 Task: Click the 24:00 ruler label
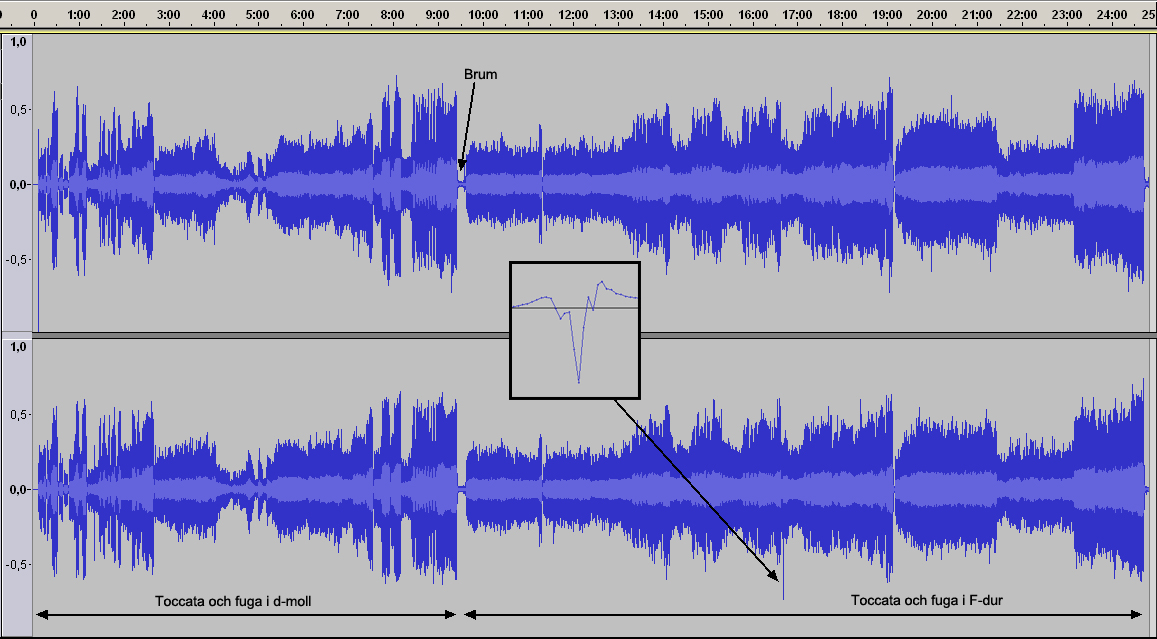pos(1112,14)
